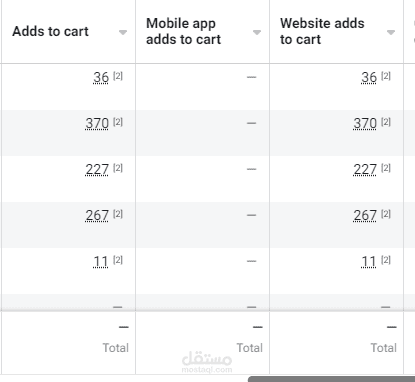The image size is (415, 382).
Task: Open Mobile app adds to cart column dropdown
Action: pyautogui.click(x=257, y=32)
